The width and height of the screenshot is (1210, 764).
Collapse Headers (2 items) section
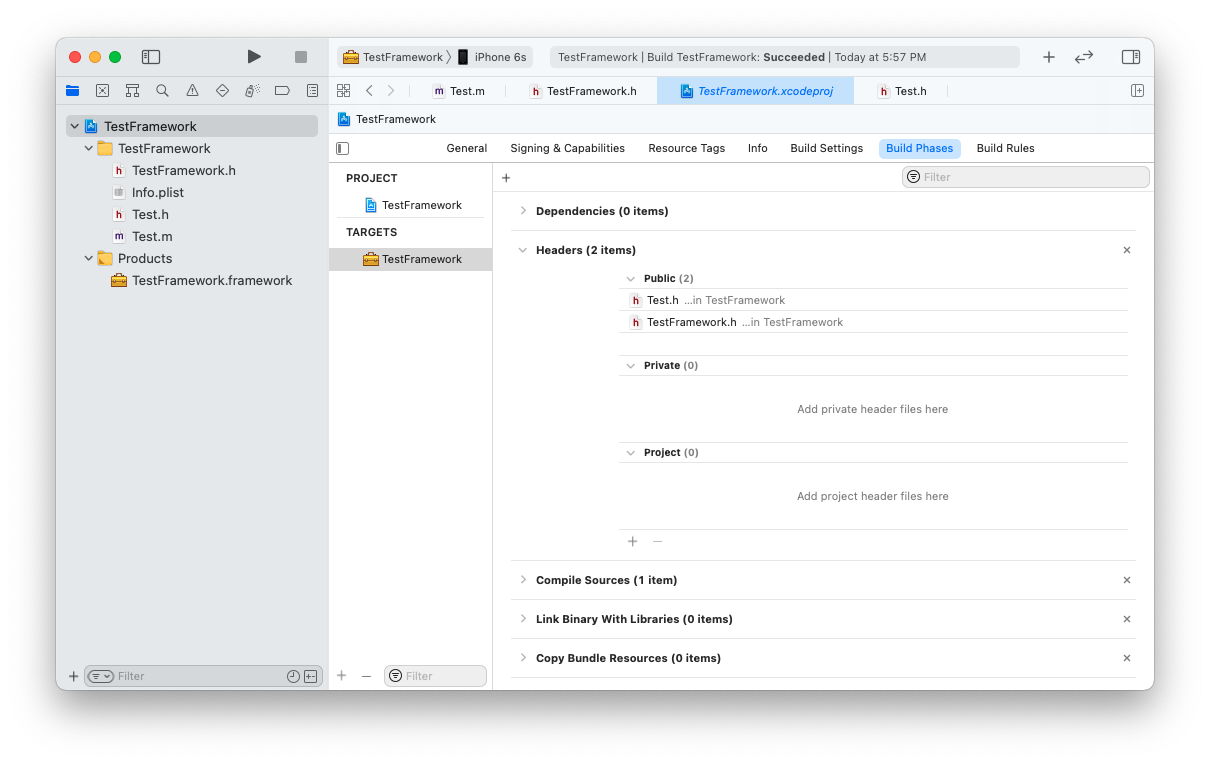(x=523, y=250)
